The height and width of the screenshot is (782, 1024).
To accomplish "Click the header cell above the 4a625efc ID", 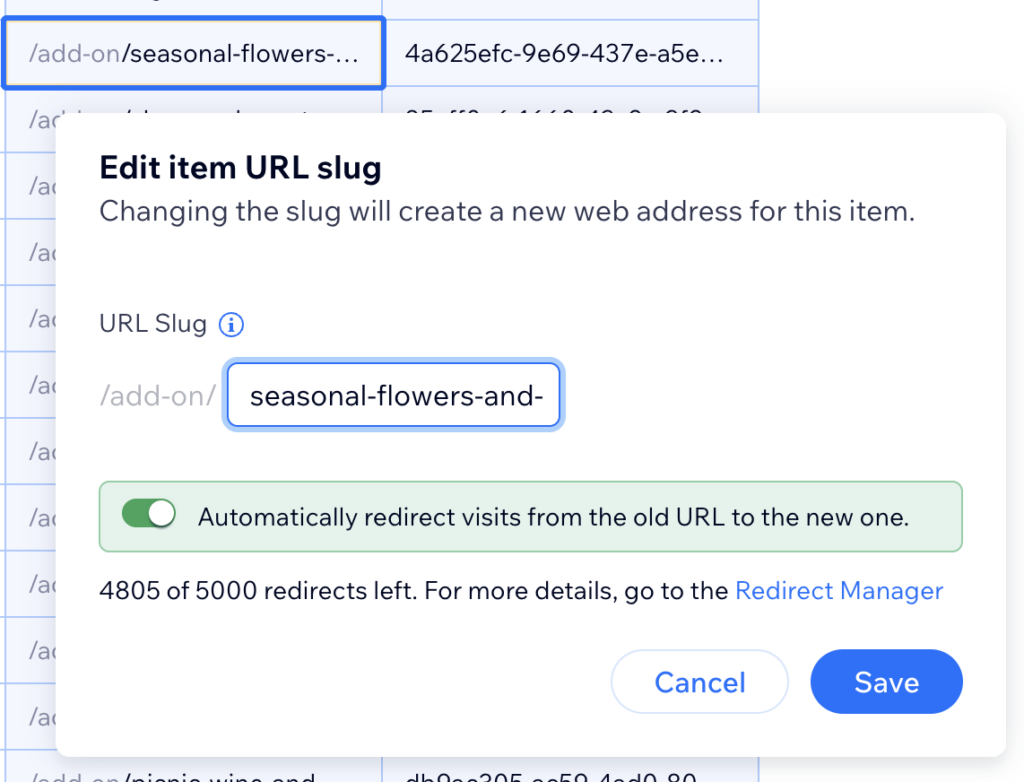I will (x=571, y=9).
